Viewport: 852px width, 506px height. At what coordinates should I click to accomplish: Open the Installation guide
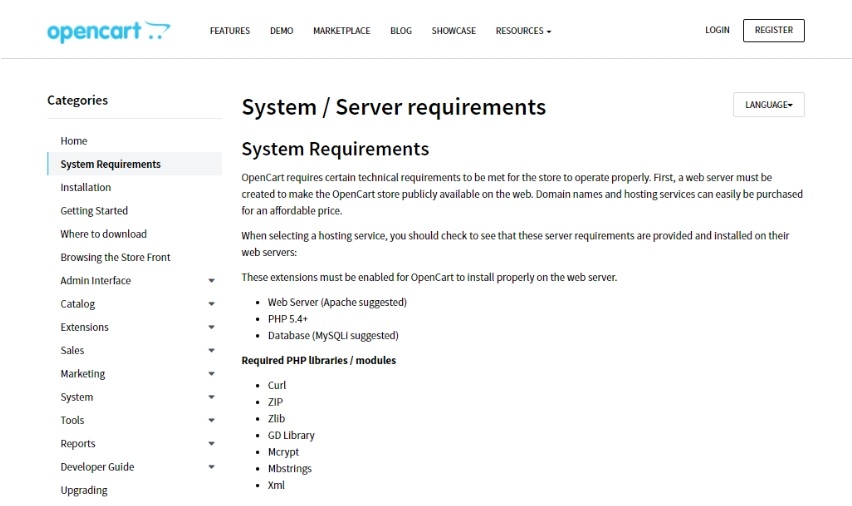85,188
